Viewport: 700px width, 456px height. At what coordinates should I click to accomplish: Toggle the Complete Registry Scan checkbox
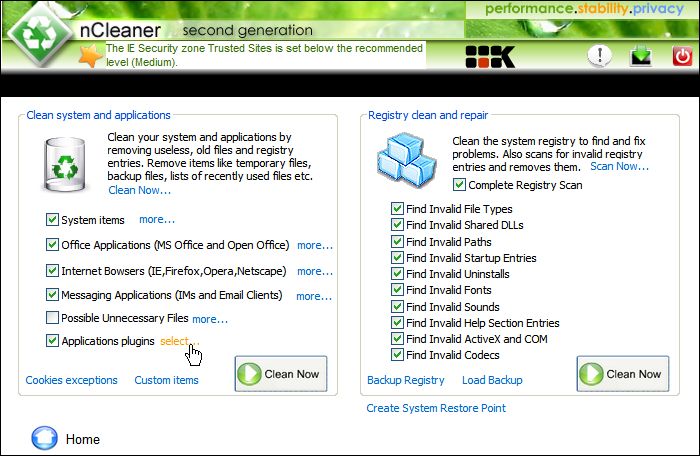459,184
